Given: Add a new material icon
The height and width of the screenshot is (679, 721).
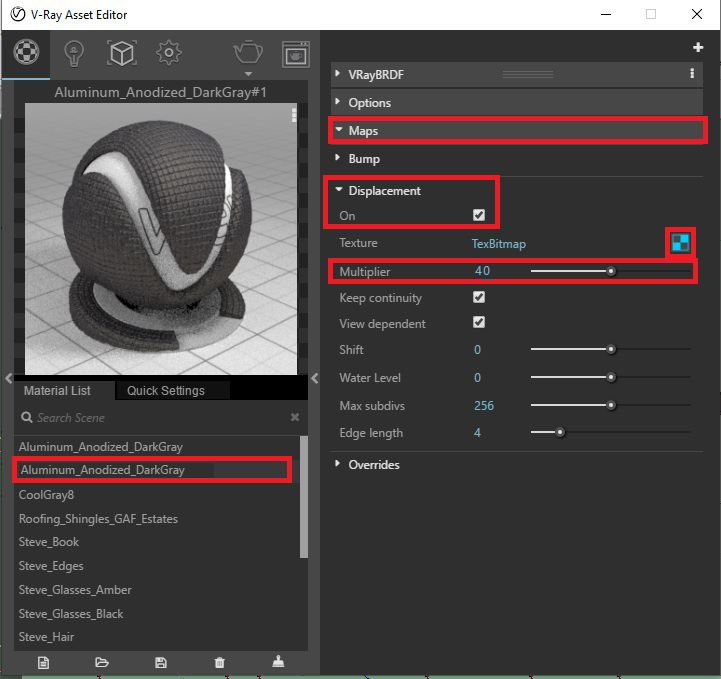Looking at the screenshot, I should tap(43, 662).
